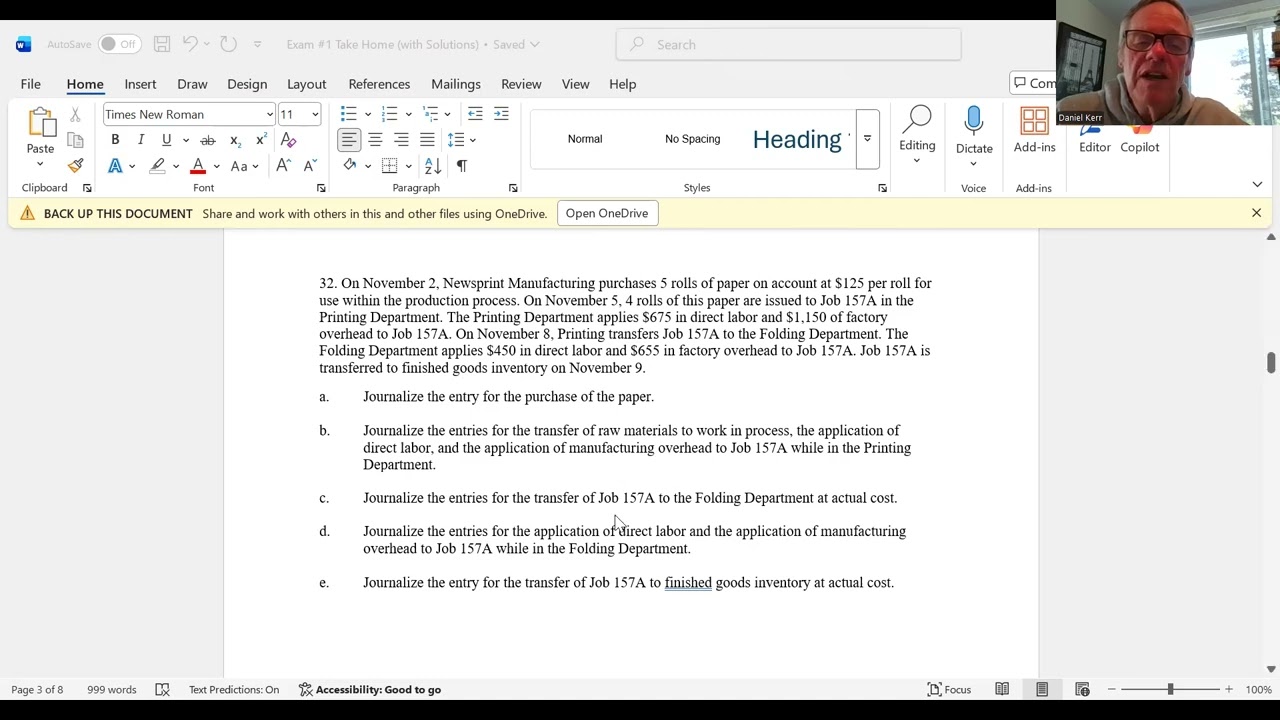Apply the yellow text highlight color
This screenshot has height=720, width=1280.
point(157,166)
